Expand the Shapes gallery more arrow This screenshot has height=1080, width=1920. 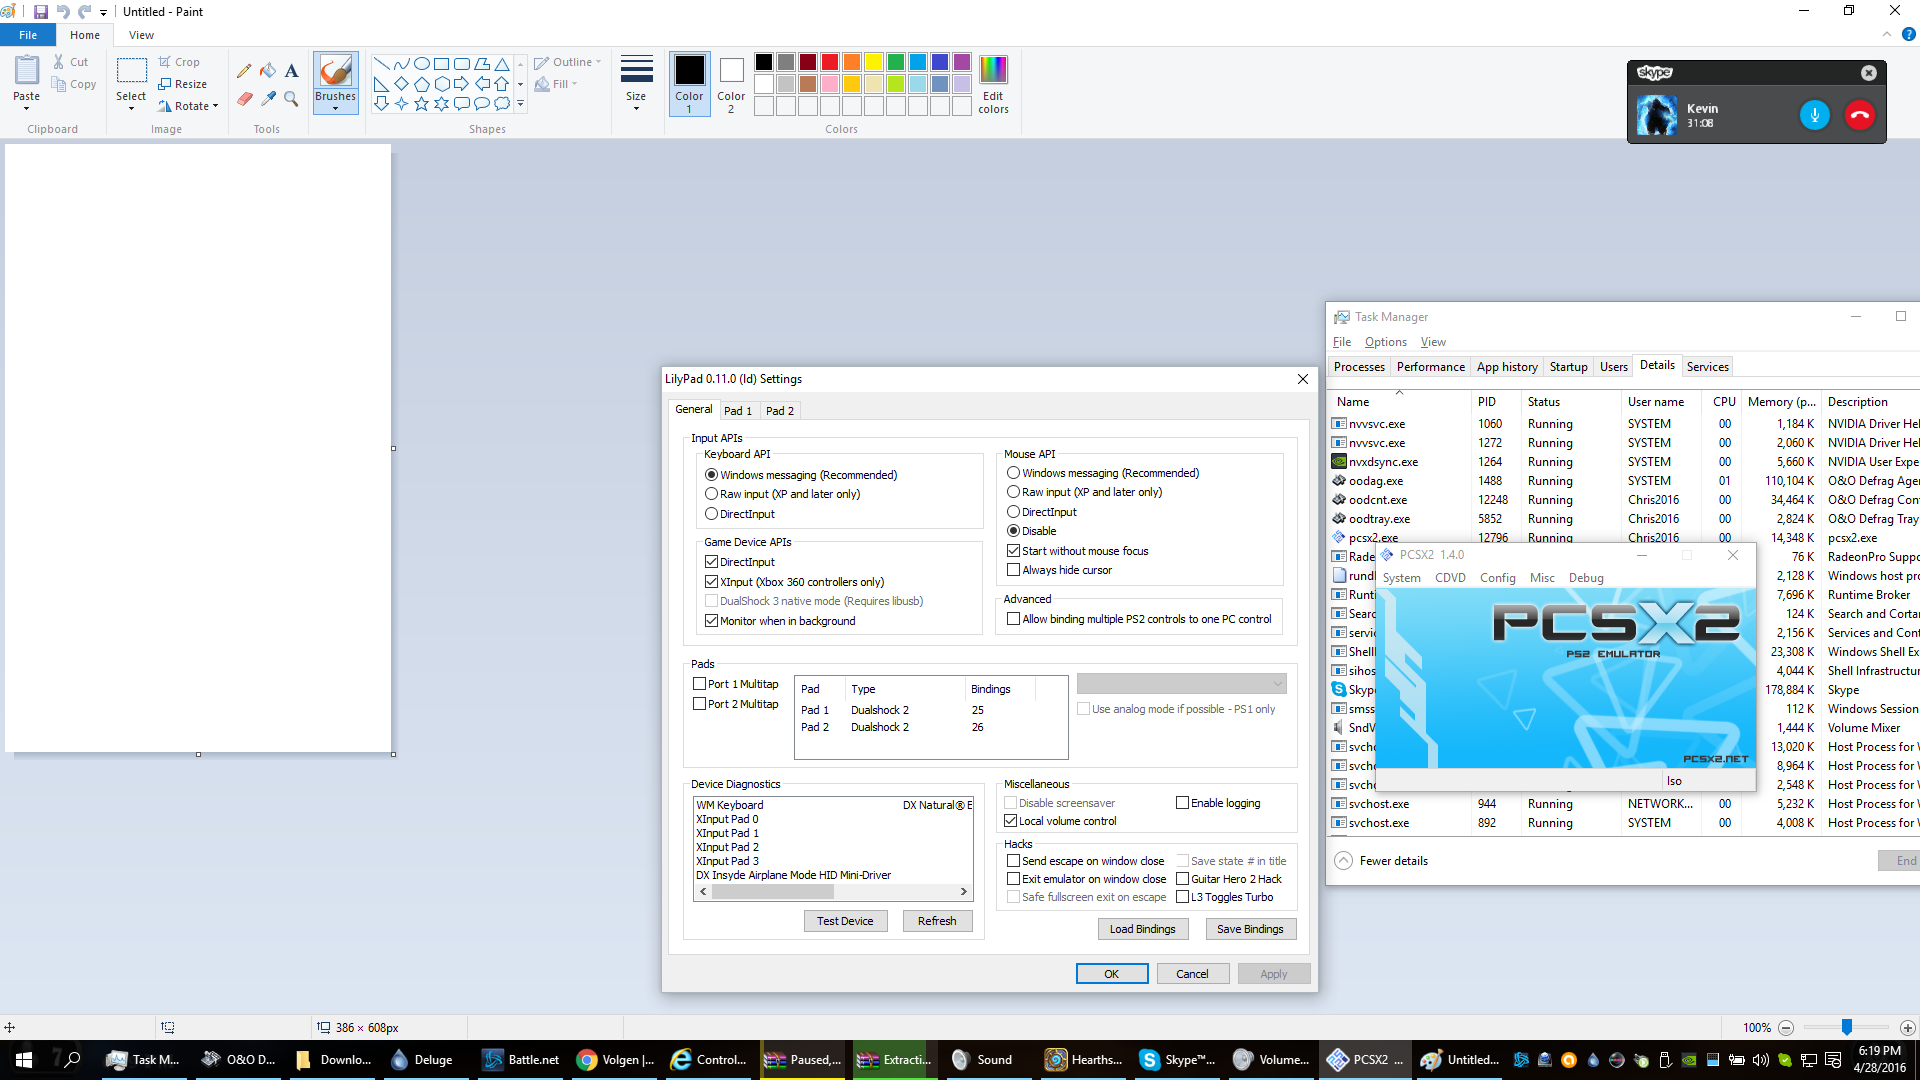[x=520, y=104]
